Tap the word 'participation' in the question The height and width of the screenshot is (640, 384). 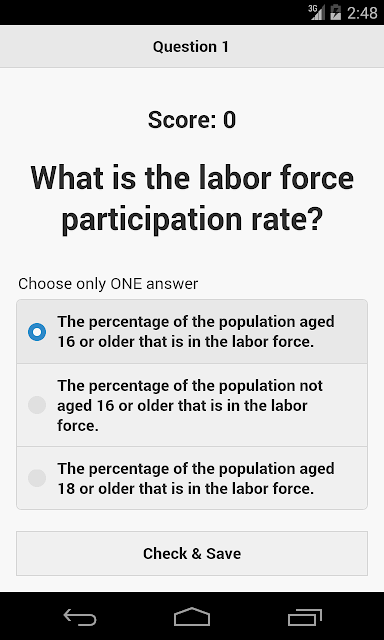pyautogui.click(x=153, y=220)
